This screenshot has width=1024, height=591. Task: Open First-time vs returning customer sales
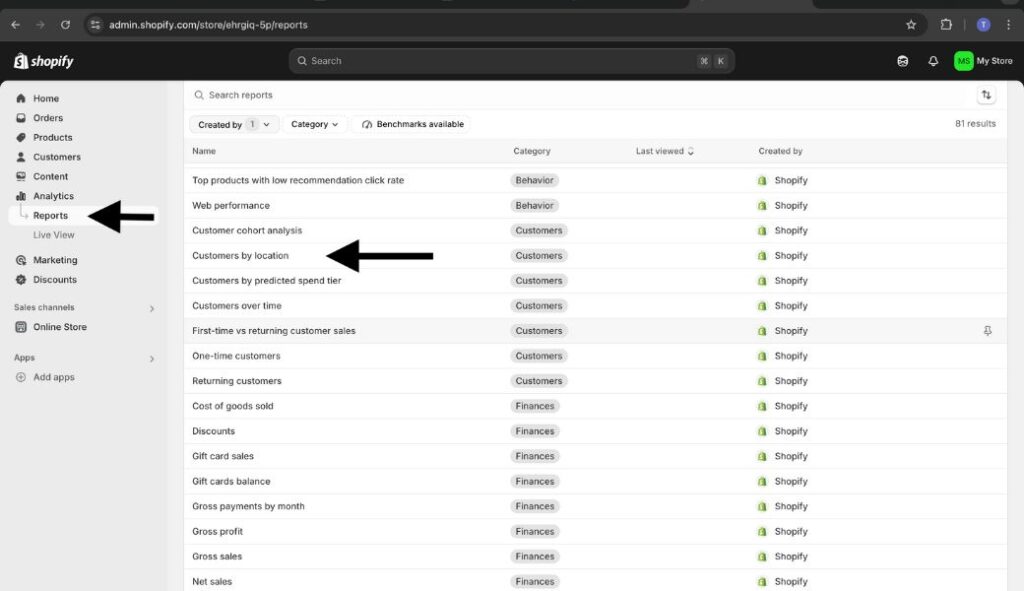[274, 331]
